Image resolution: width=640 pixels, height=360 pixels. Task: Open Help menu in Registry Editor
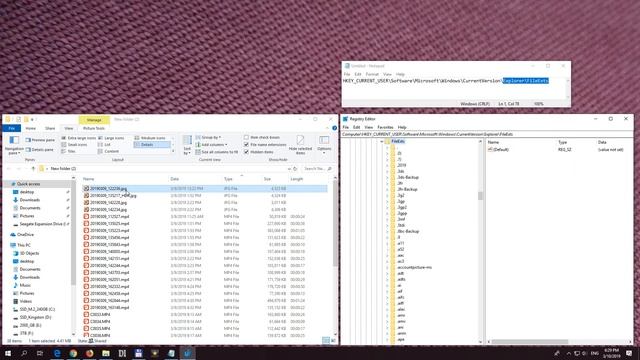tap(402, 127)
